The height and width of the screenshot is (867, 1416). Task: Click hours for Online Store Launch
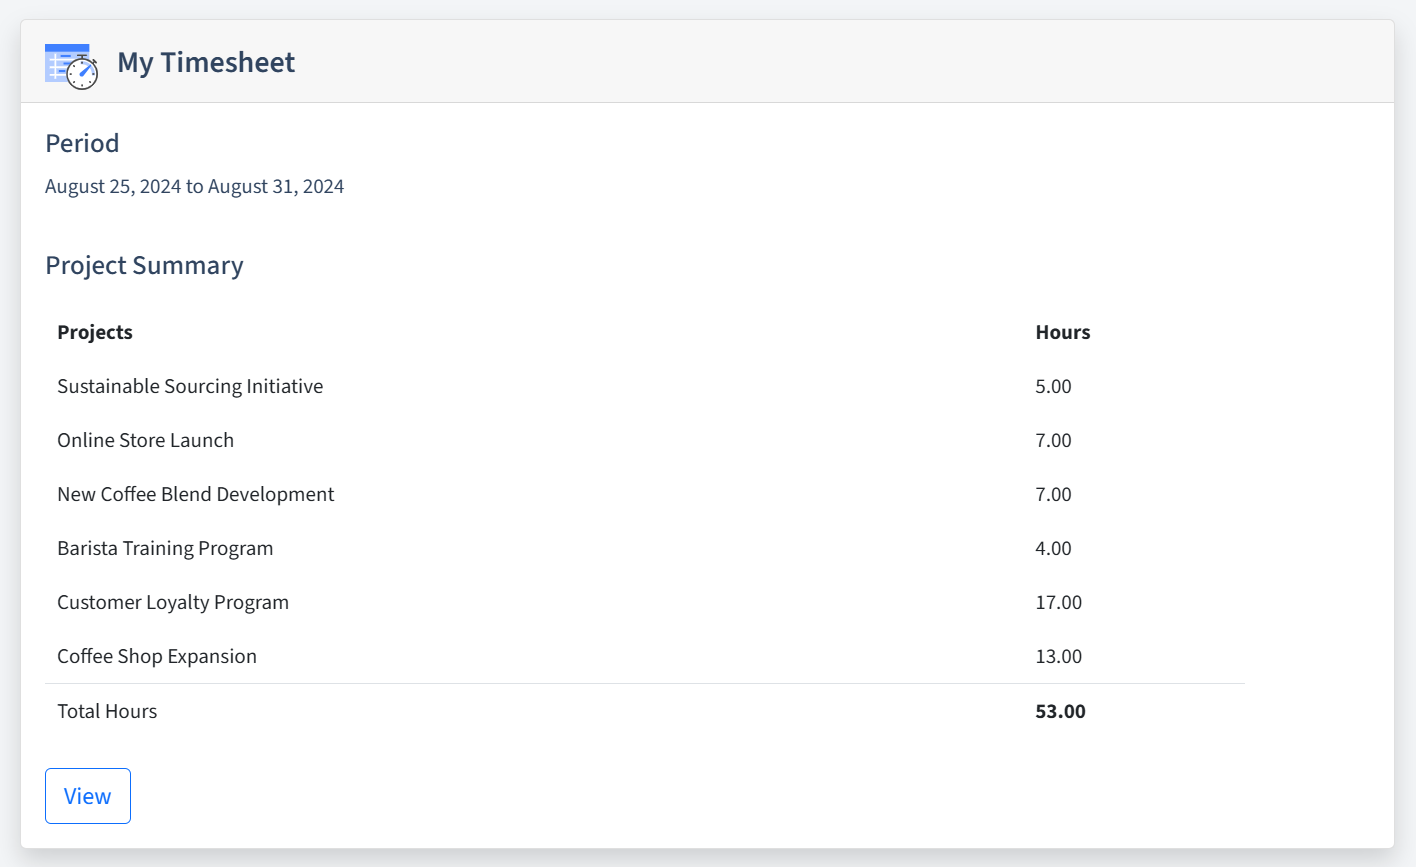[1053, 440]
